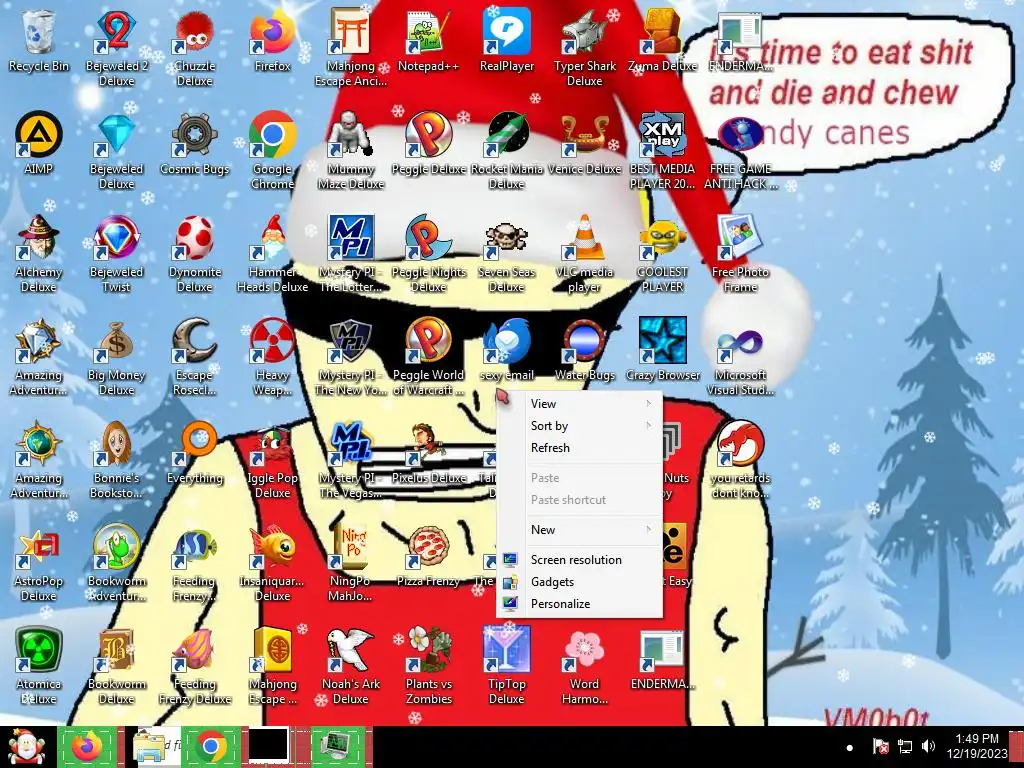The width and height of the screenshot is (1024, 768).
Task: Click Heavy Weapon radiation icon
Action: [x=272, y=341]
